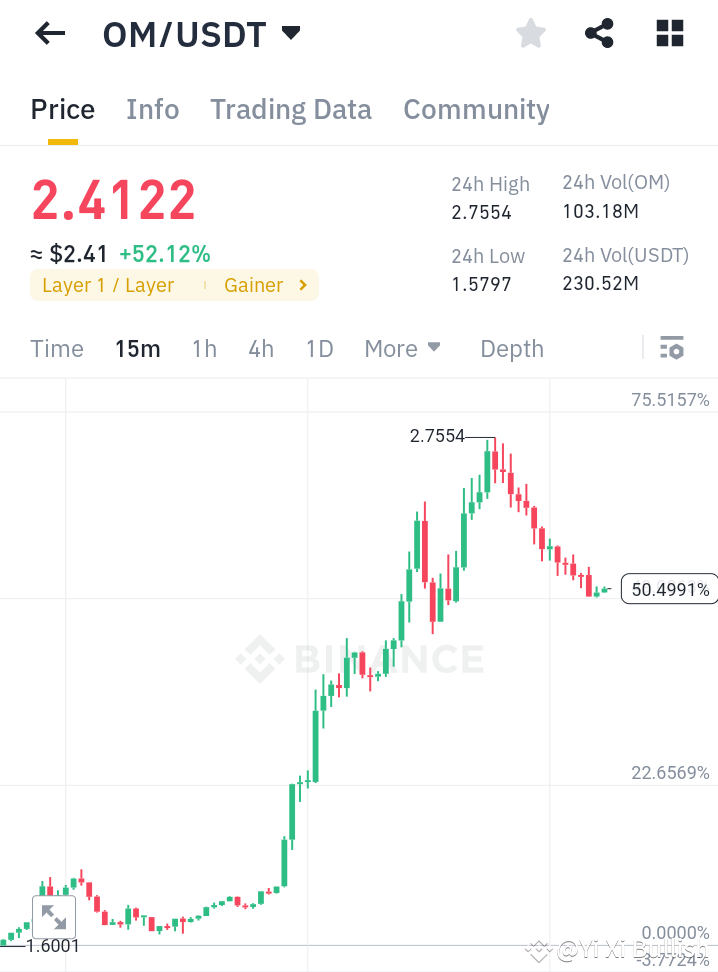The height and width of the screenshot is (972, 718).
Task: Open sharing options via the share icon
Action: tap(599, 33)
